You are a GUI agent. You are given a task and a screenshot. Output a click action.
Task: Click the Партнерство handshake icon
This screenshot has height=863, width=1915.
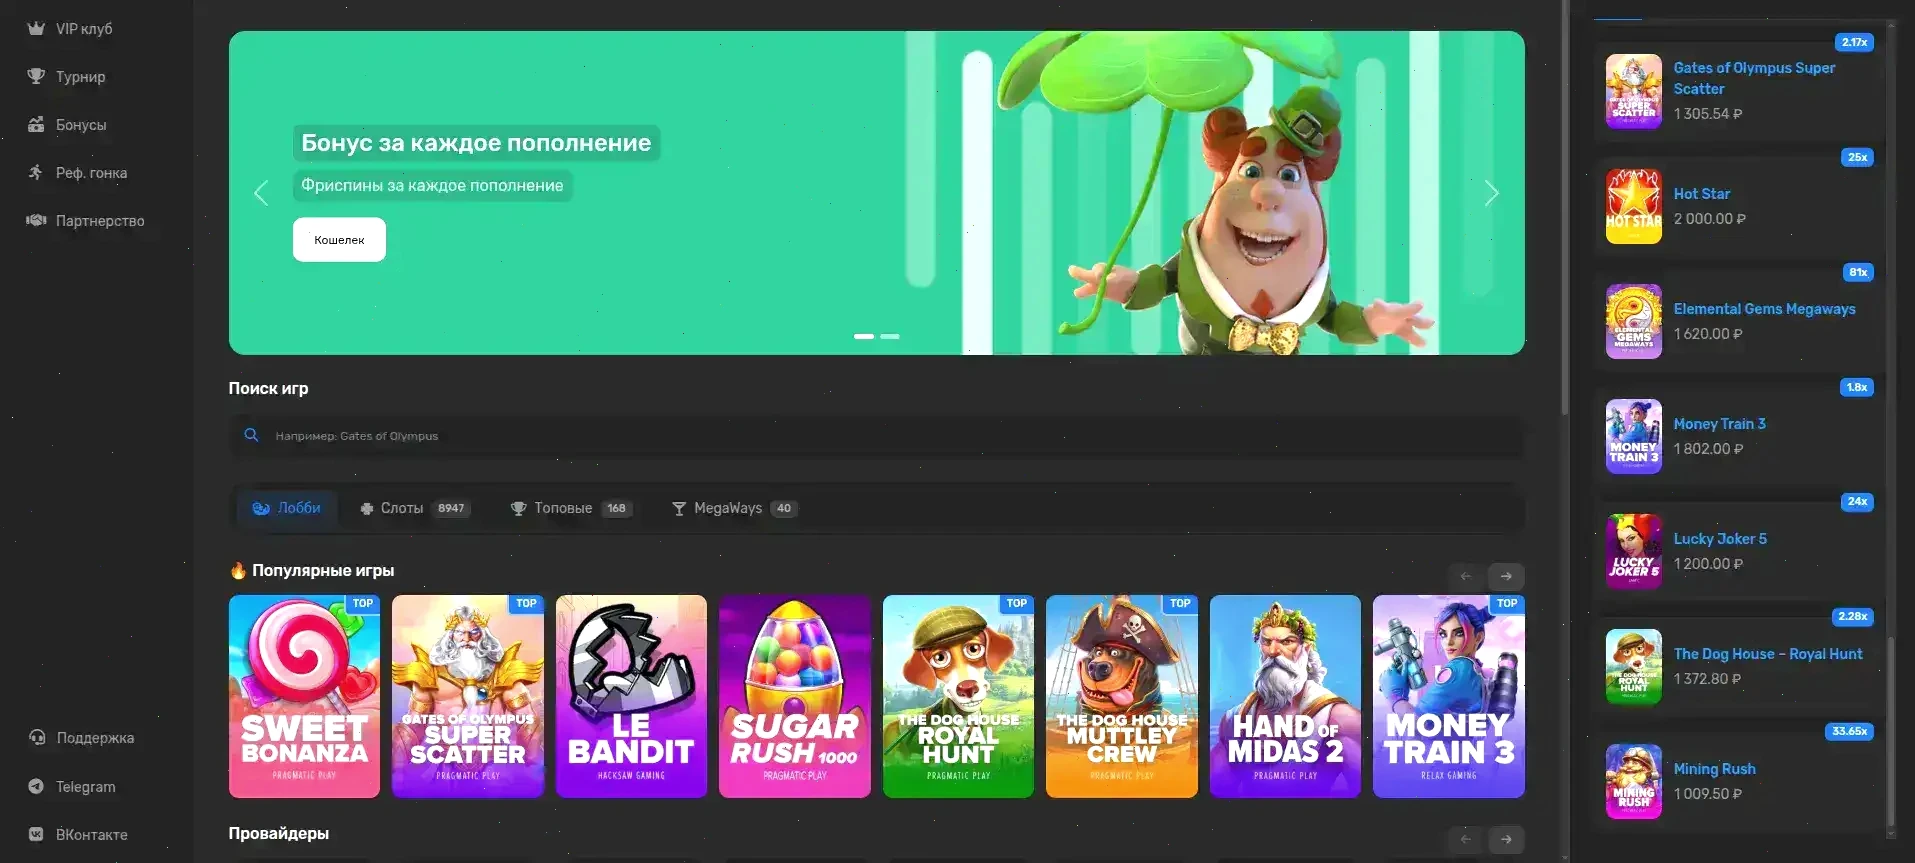click(36, 221)
